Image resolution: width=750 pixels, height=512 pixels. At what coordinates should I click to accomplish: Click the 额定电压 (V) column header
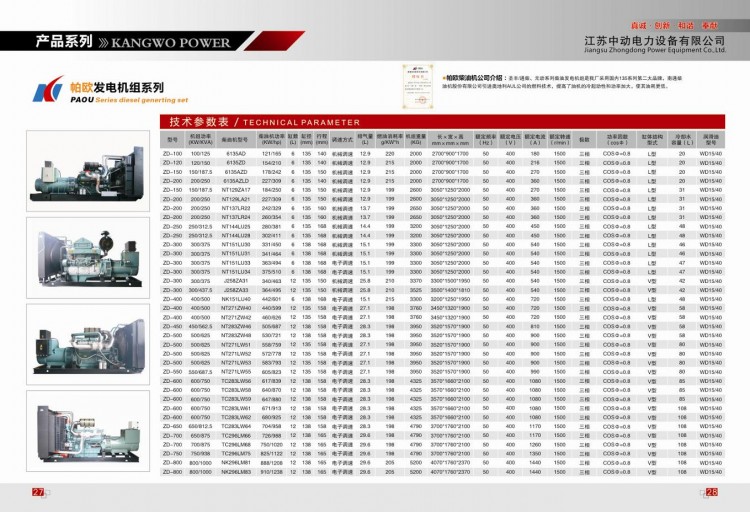click(510, 139)
